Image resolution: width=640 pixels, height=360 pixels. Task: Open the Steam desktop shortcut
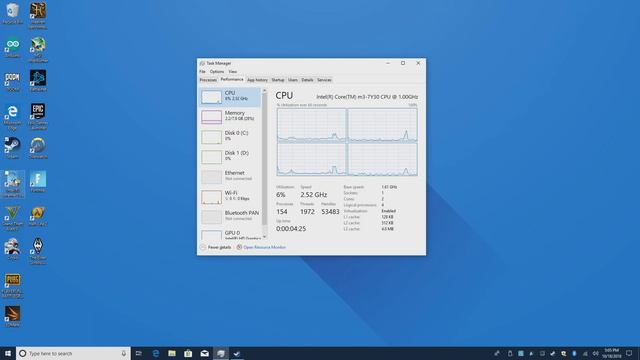coord(12,148)
